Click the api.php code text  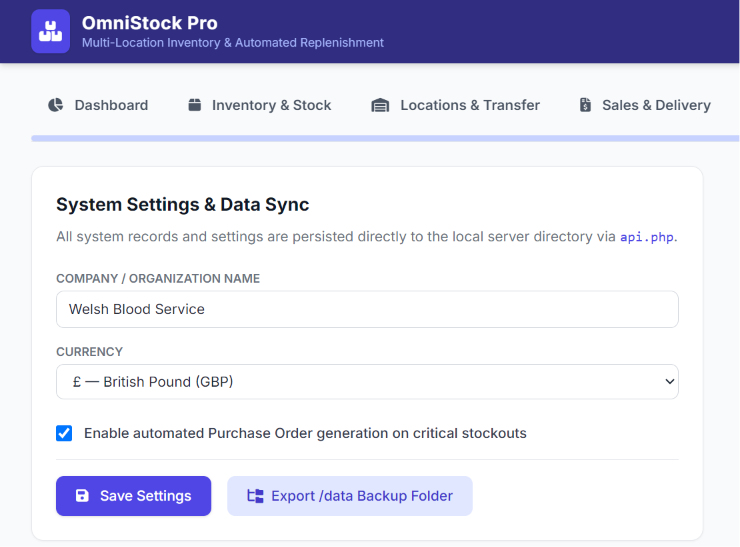(x=647, y=236)
